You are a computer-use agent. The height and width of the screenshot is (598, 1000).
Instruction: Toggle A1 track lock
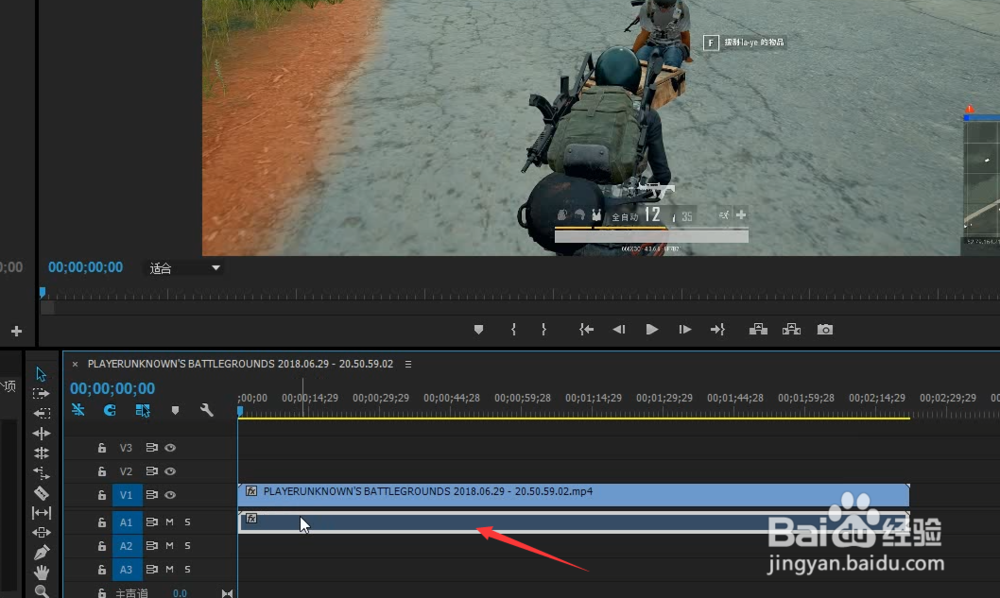point(101,522)
